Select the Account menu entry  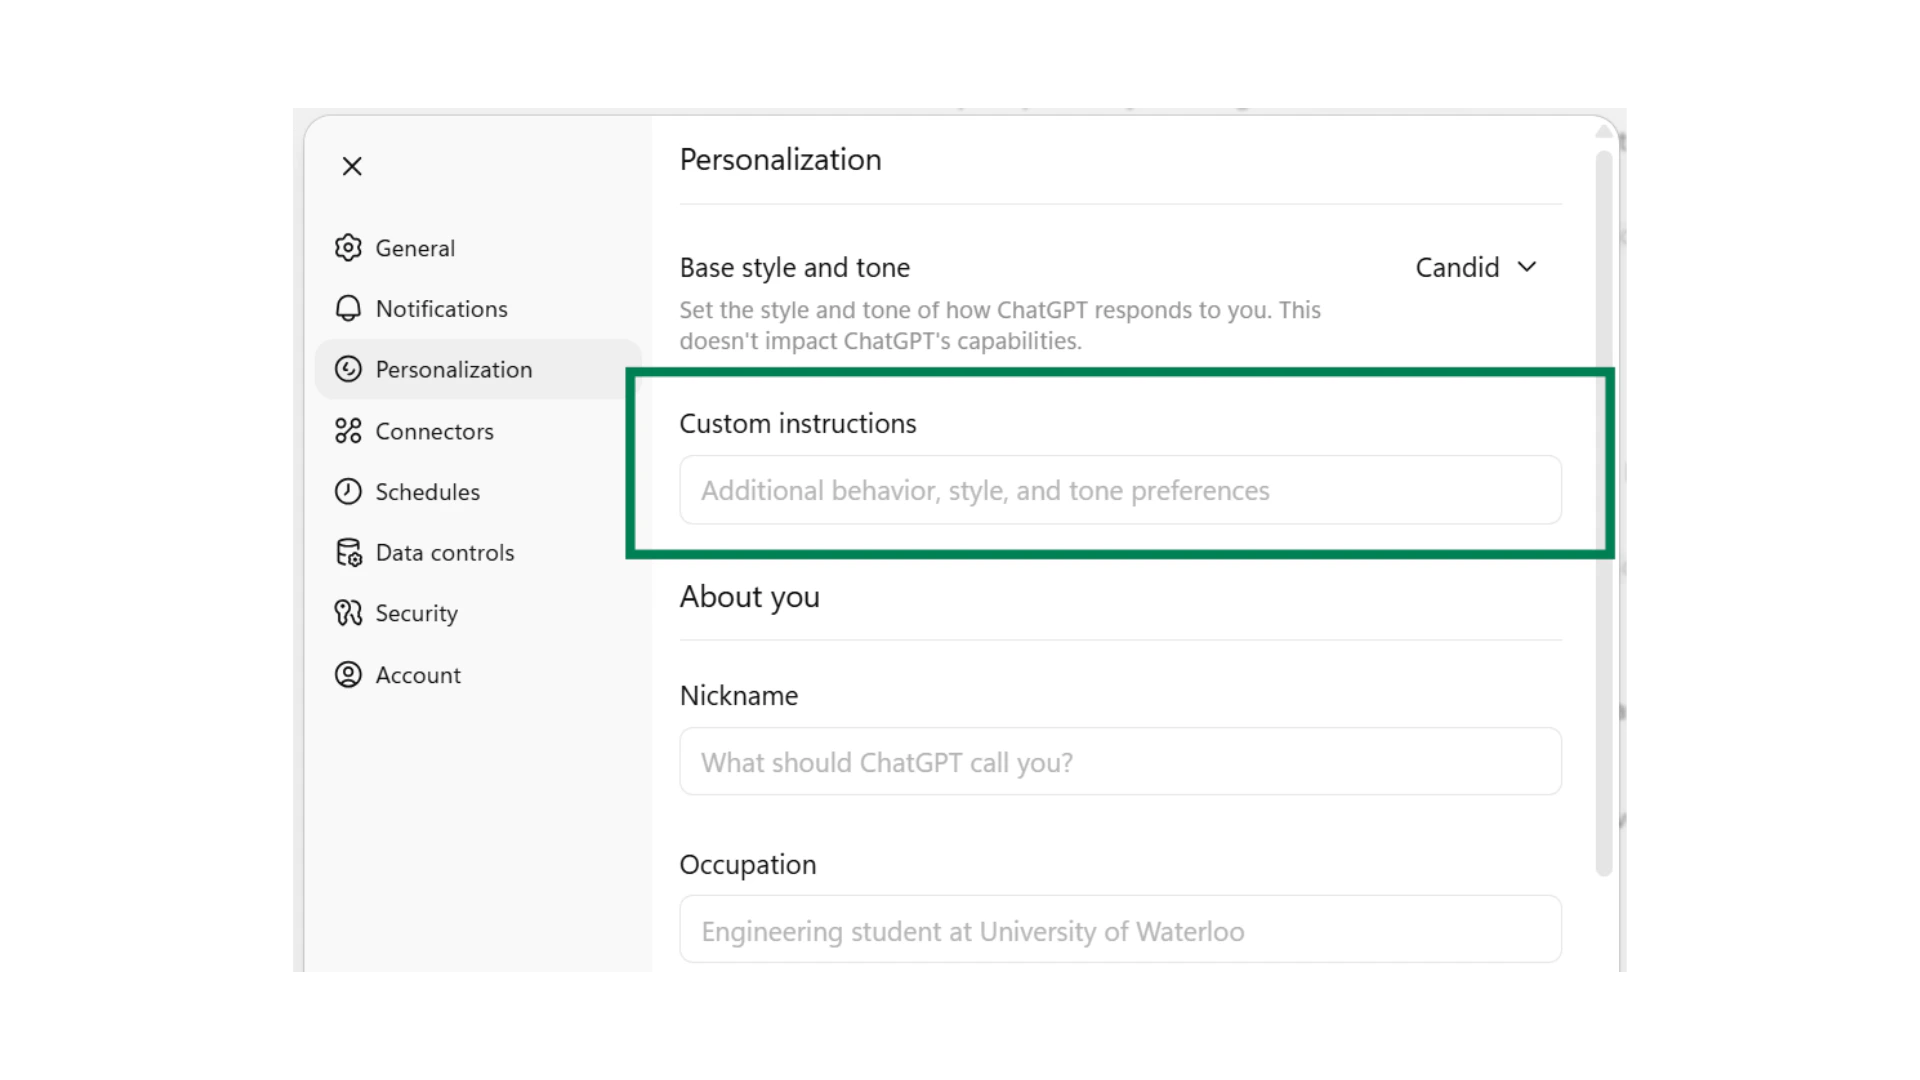[x=418, y=675]
